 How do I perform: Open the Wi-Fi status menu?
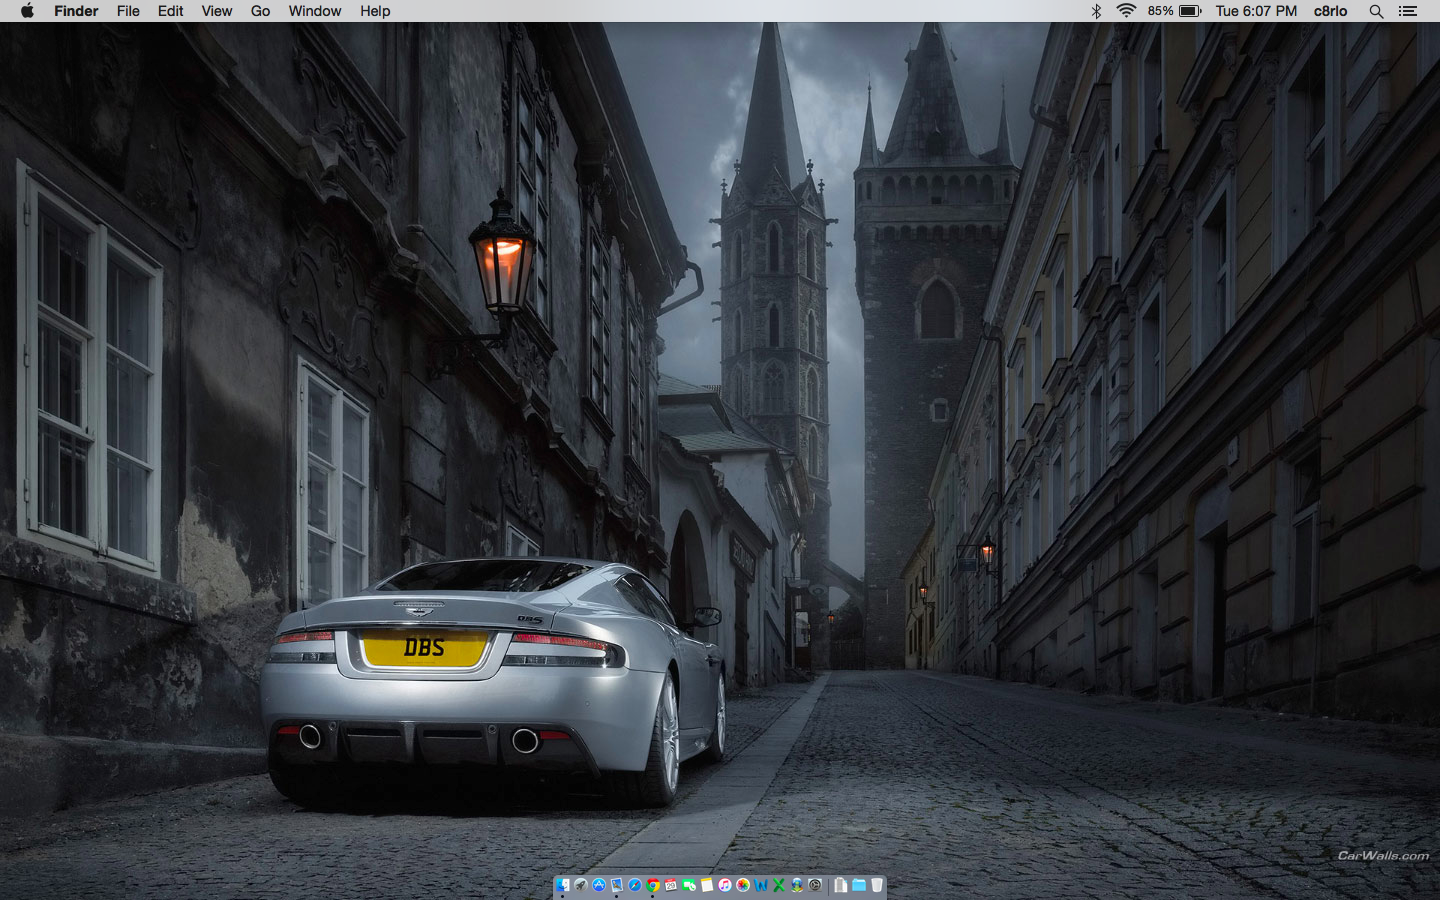(x=1126, y=11)
